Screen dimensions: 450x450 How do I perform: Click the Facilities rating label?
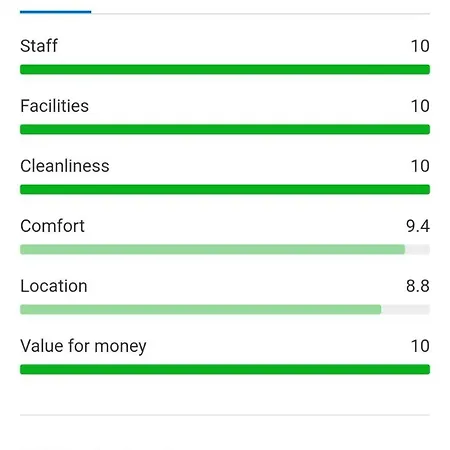click(54, 106)
